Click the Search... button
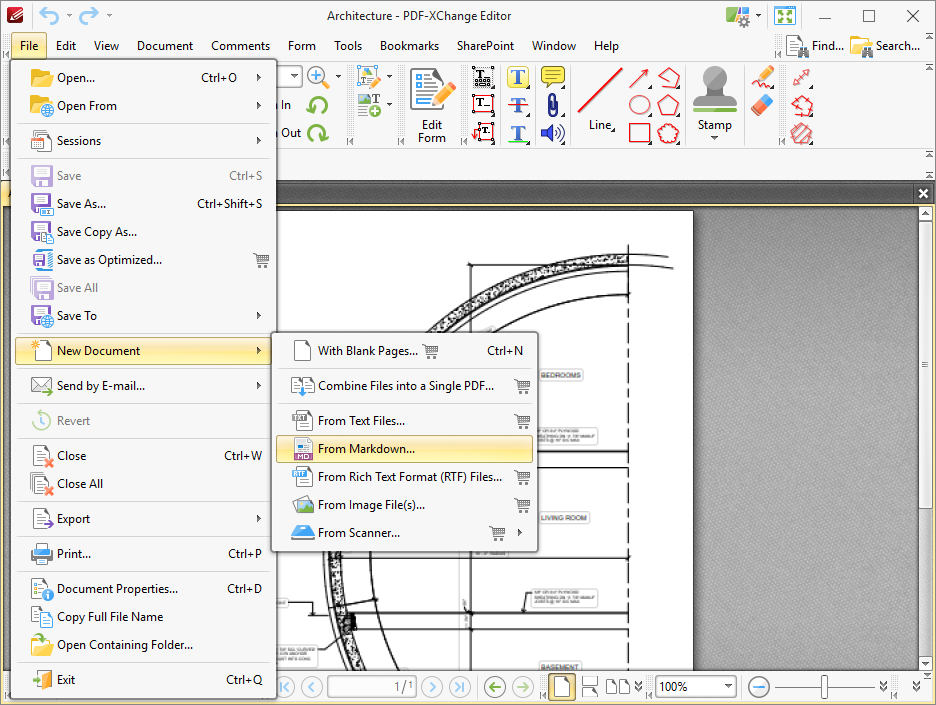Image resolution: width=936 pixels, height=705 pixels. click(885, 46)
